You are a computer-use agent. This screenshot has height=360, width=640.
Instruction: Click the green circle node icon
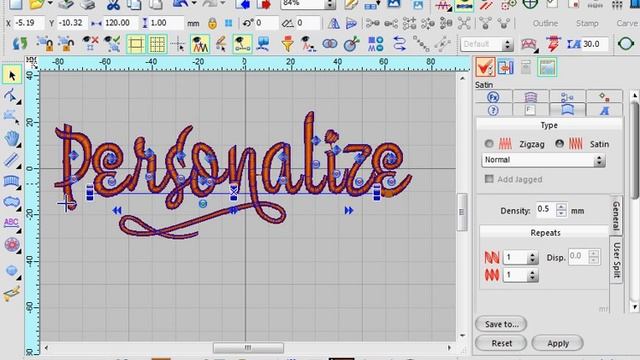point(626,44)
